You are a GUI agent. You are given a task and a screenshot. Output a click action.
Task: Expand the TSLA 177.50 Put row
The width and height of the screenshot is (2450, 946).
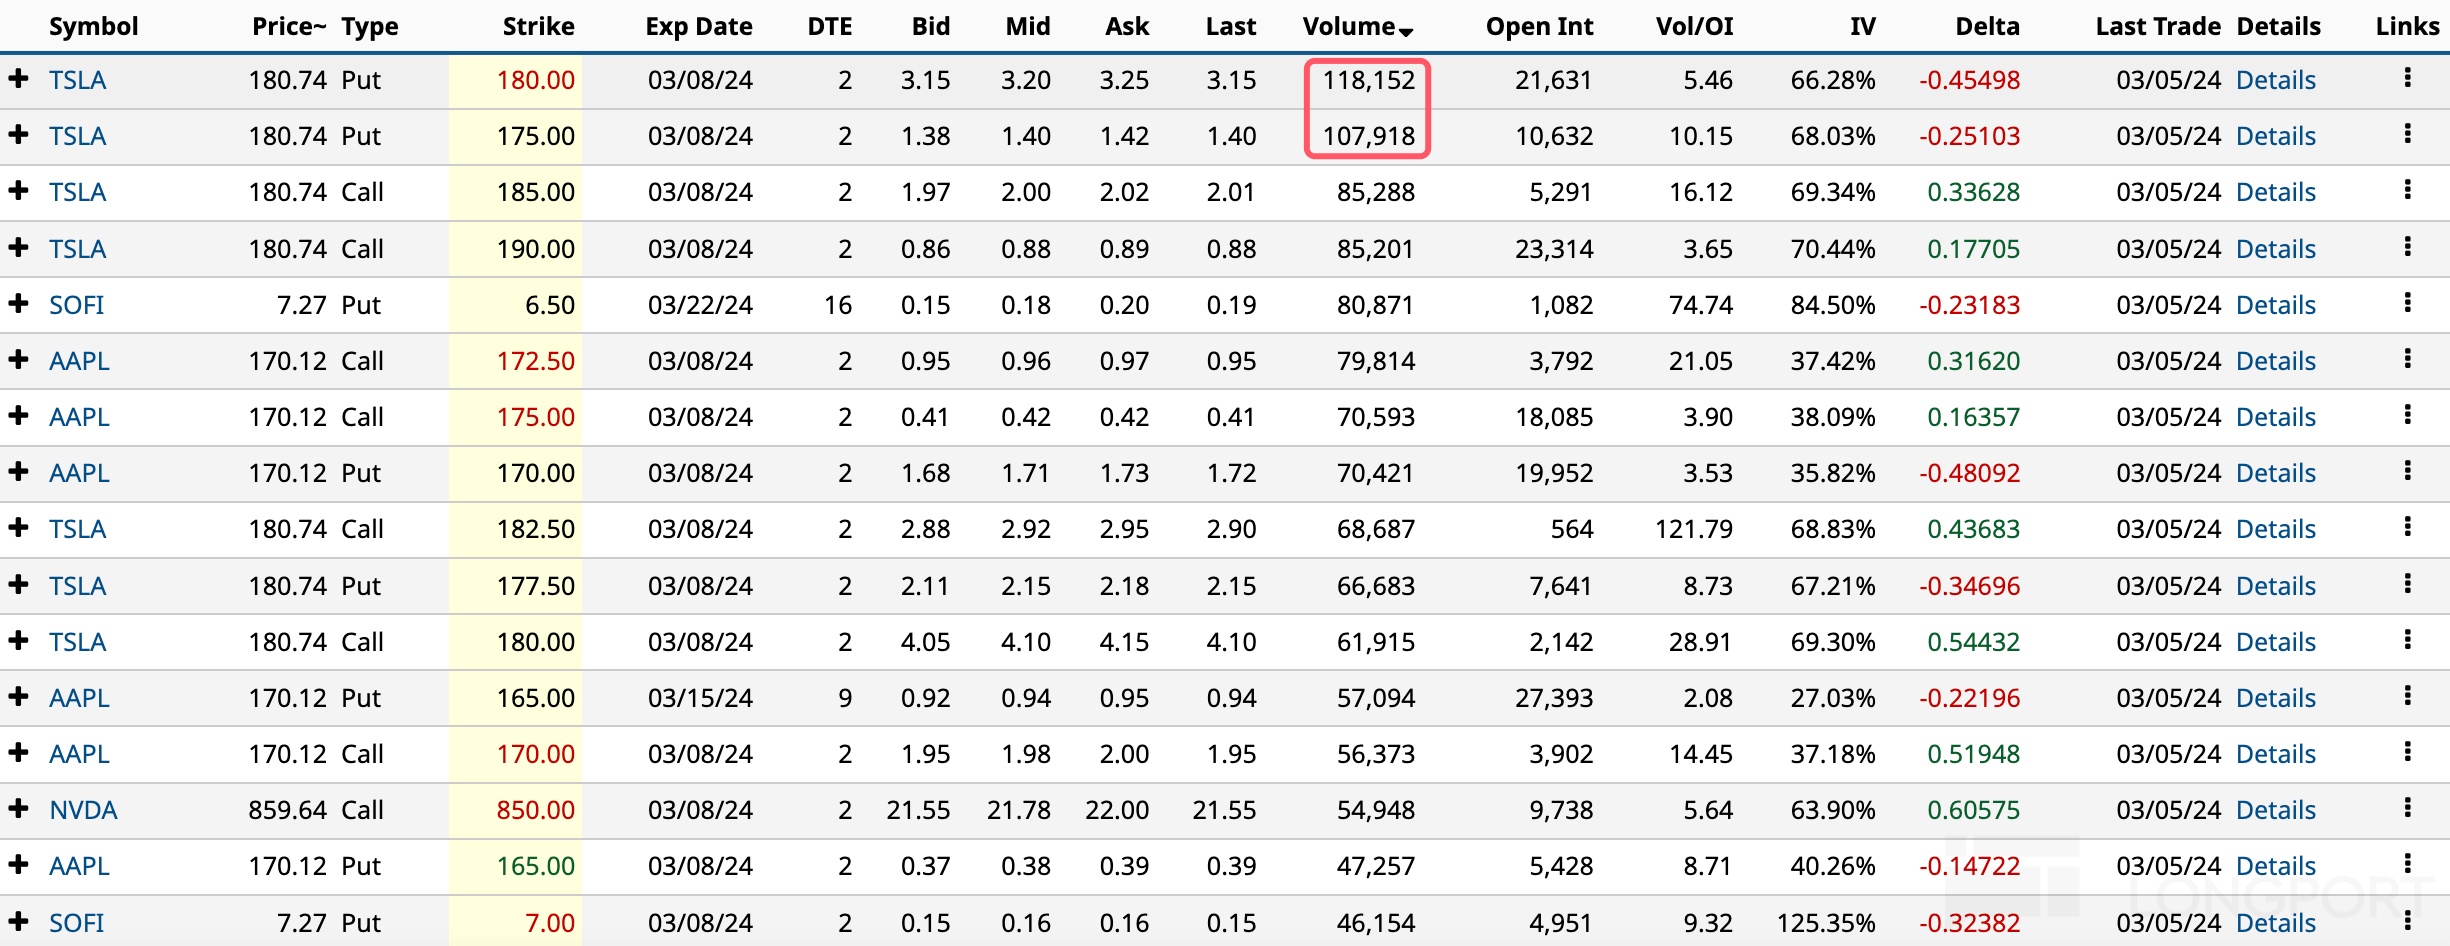[x=18, y=584]
